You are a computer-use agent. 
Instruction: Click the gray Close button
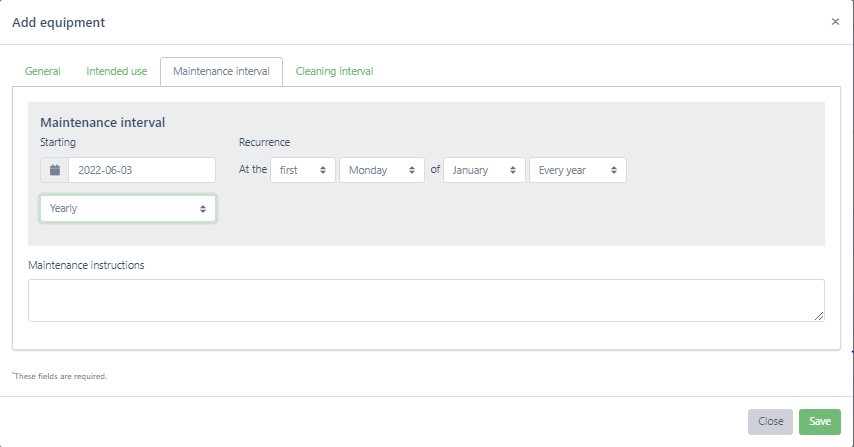[770, 422]
